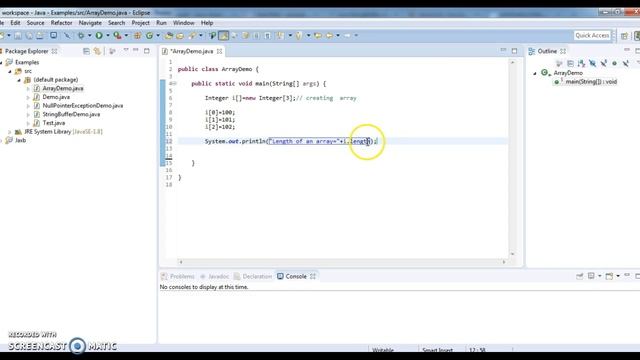Screen dimensions: 640x360
Task: Open the Refactor menu
Action: tap(61, 23)
